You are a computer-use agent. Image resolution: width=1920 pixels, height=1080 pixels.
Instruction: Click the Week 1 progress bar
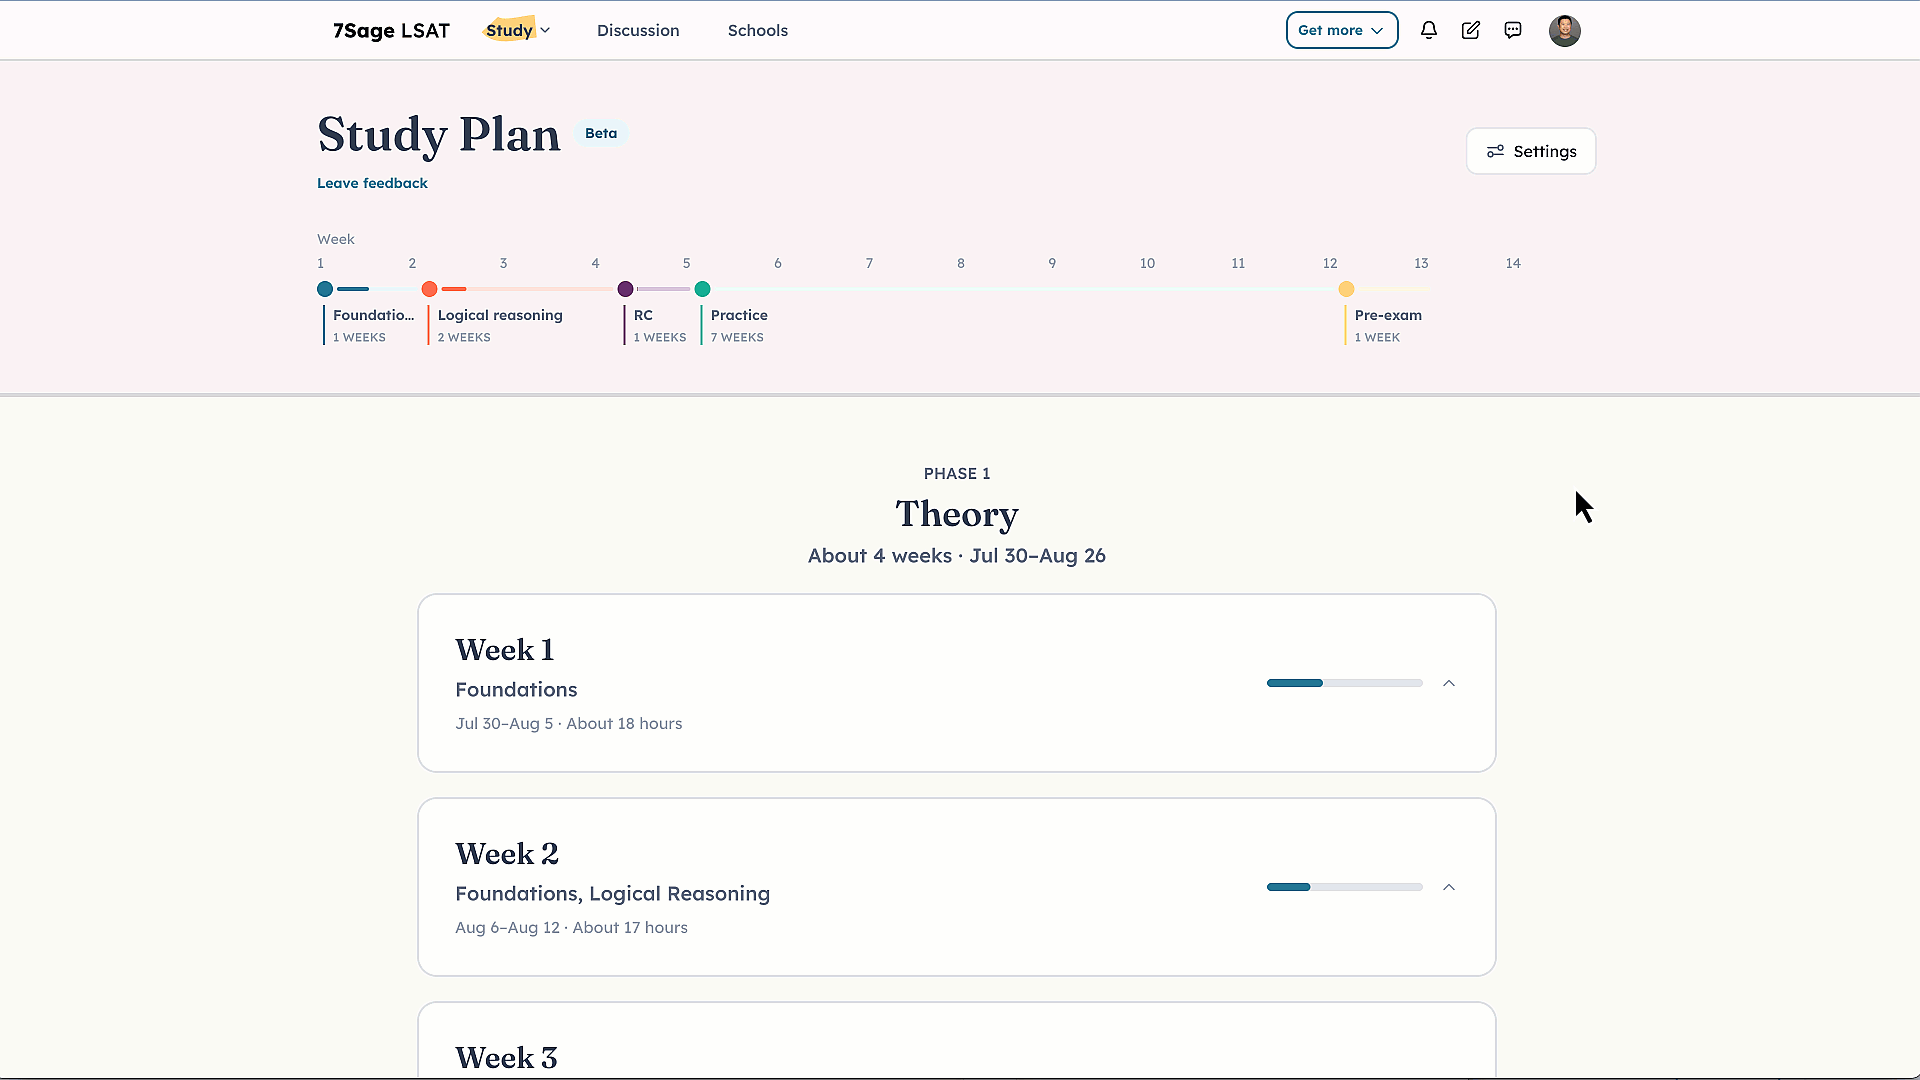coord(1344,683)
